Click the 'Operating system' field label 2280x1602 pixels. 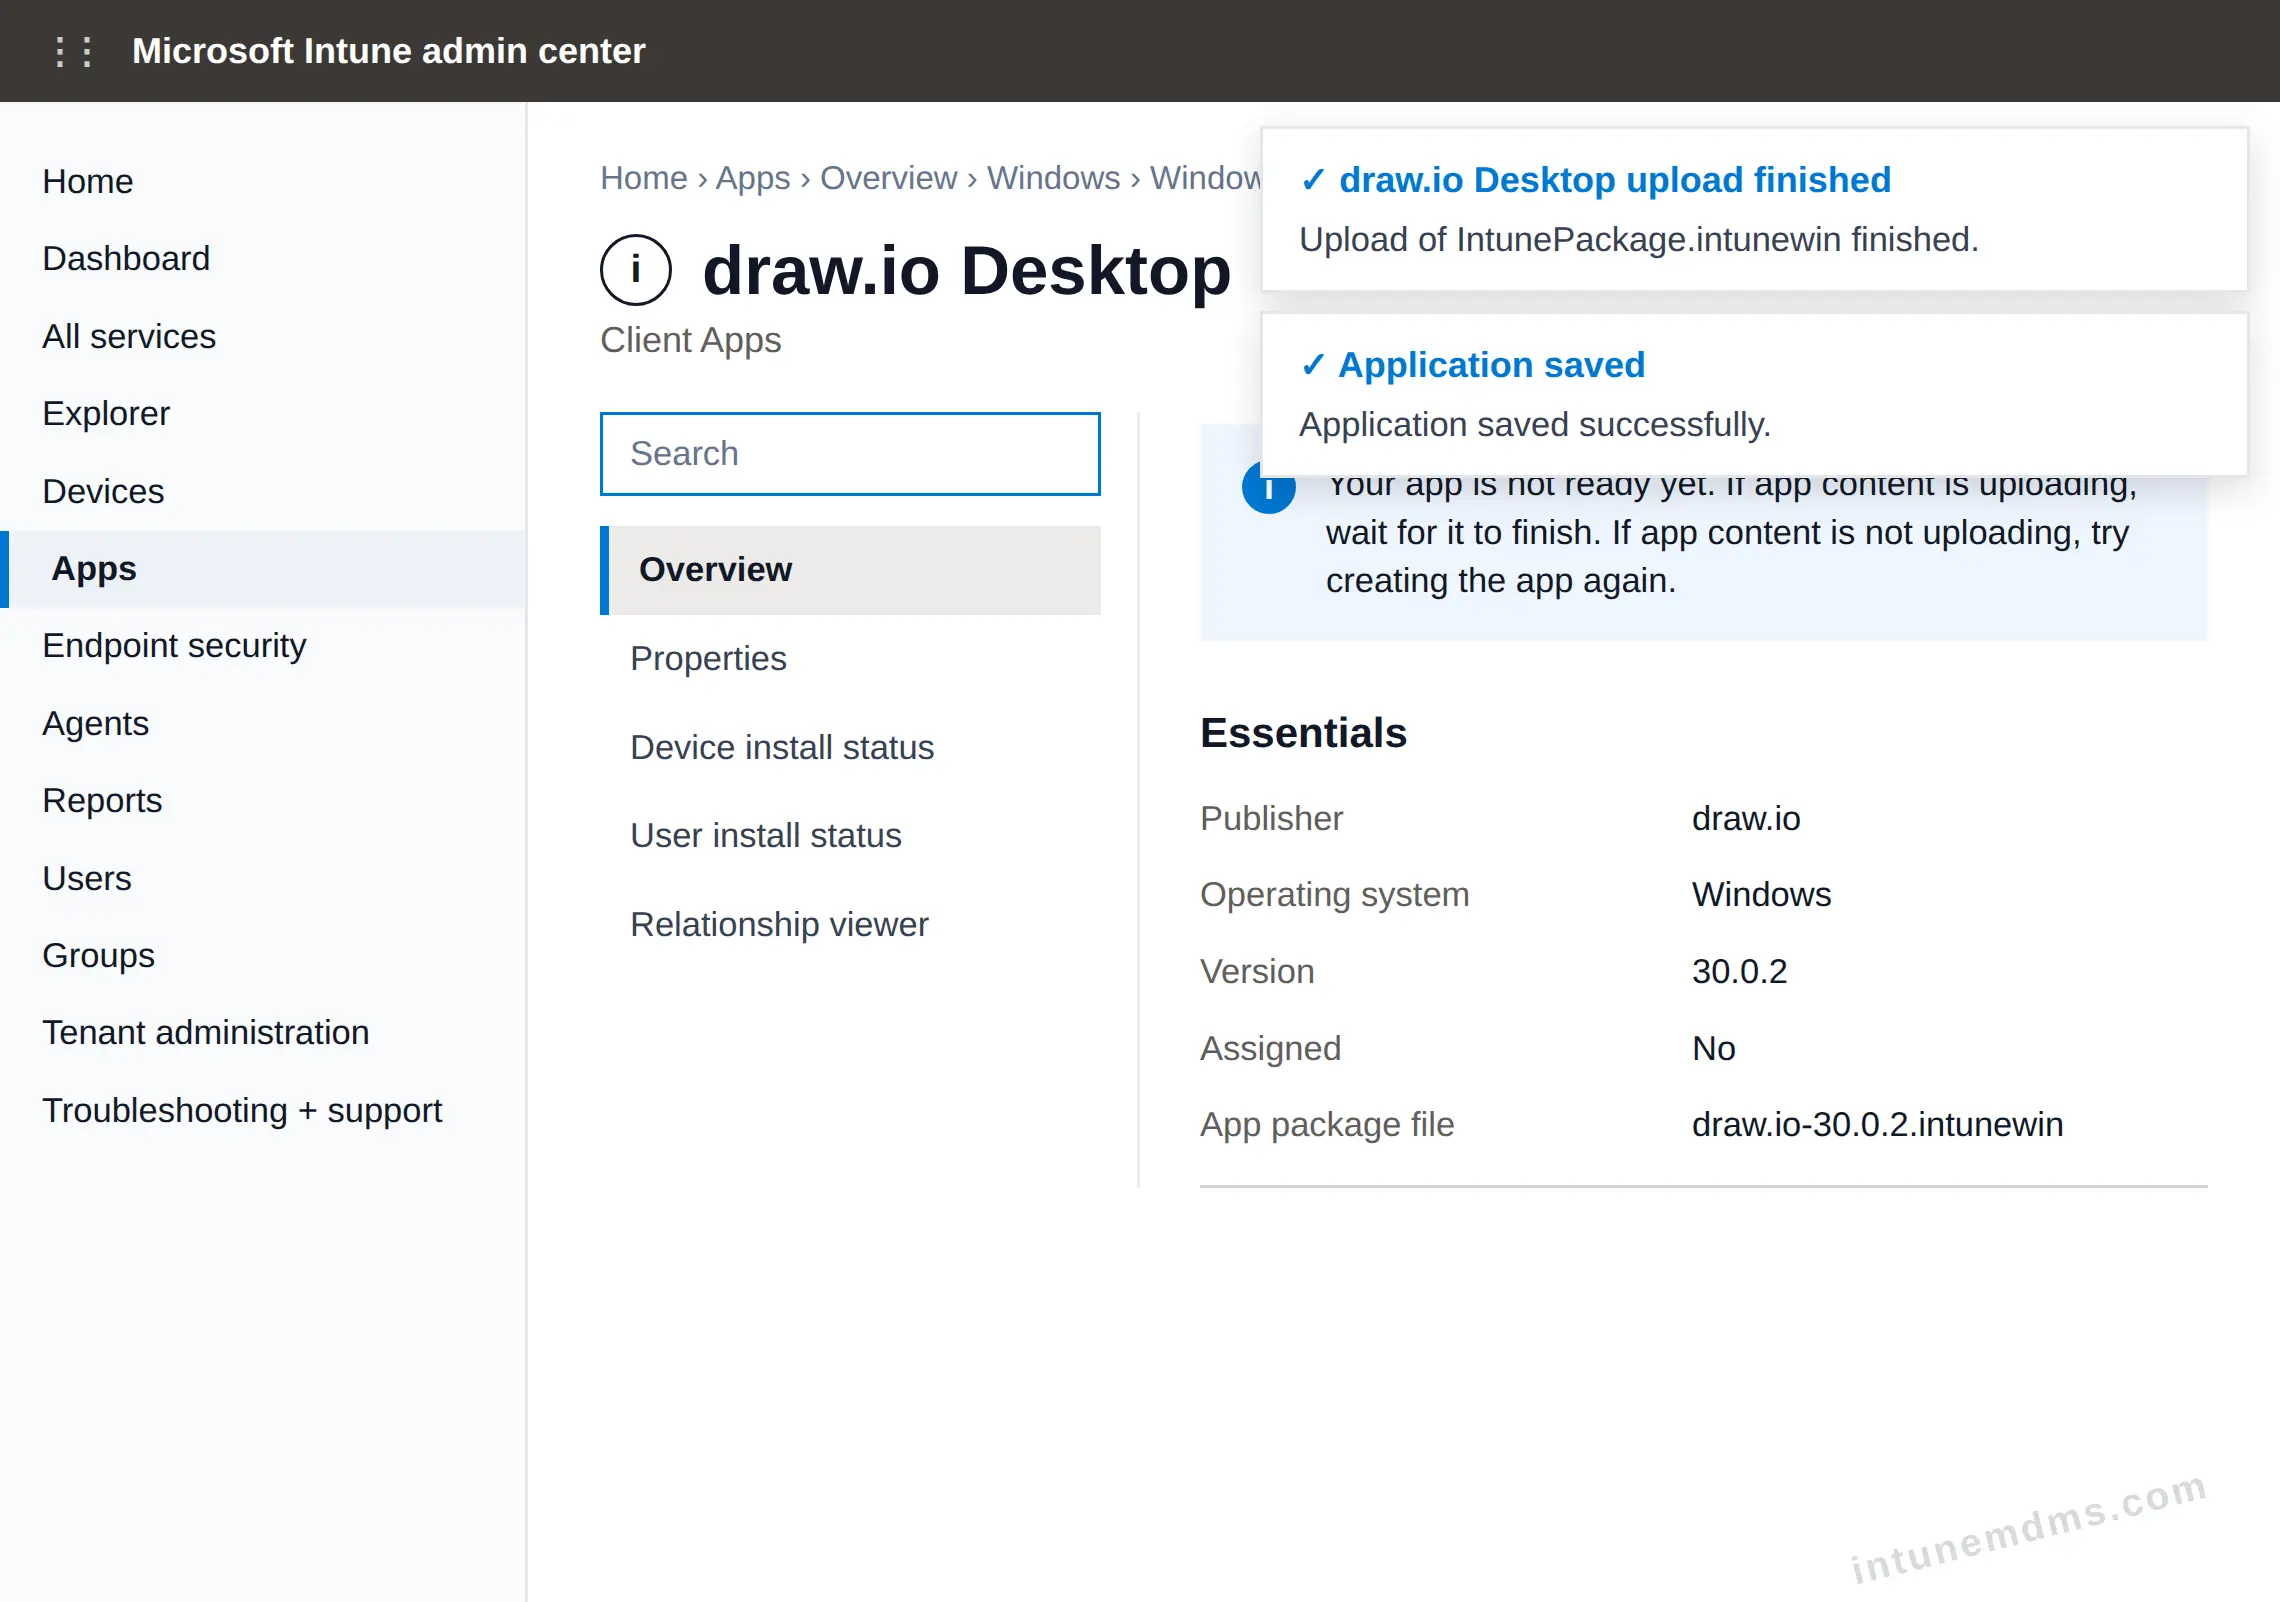[x=1335, y=895]
